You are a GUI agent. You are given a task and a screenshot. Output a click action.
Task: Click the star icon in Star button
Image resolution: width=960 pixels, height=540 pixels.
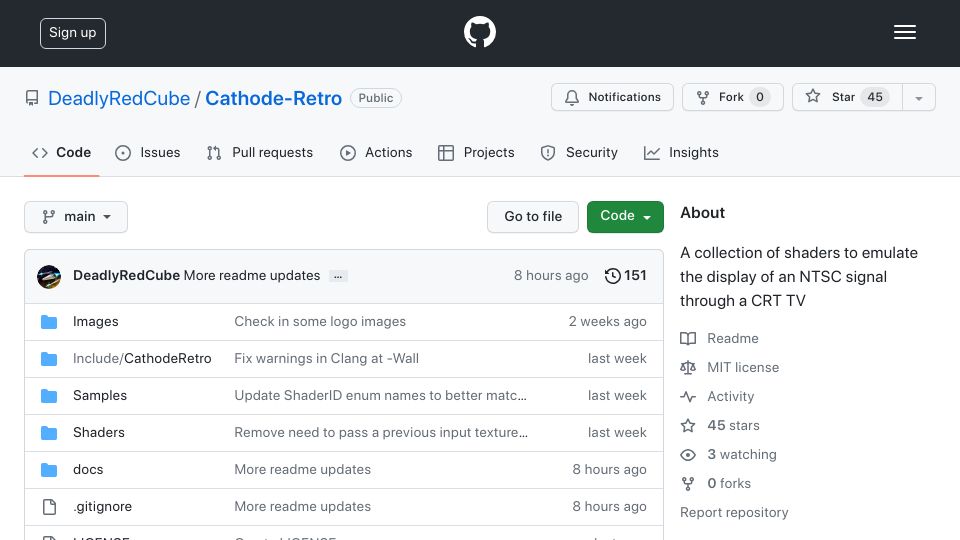point(812,96)
